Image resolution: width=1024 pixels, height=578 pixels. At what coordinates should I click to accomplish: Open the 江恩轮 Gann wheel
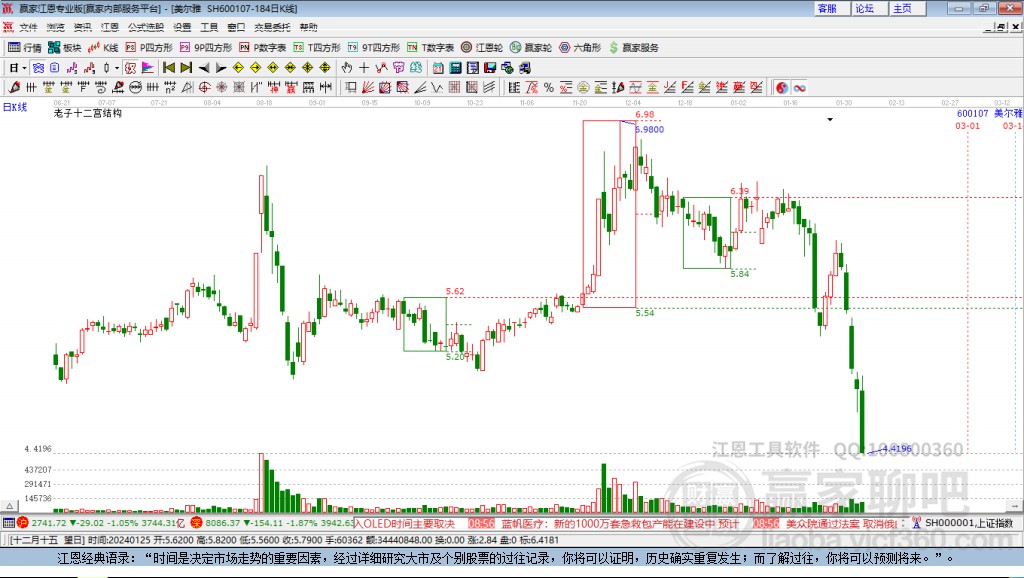[482, 48]
